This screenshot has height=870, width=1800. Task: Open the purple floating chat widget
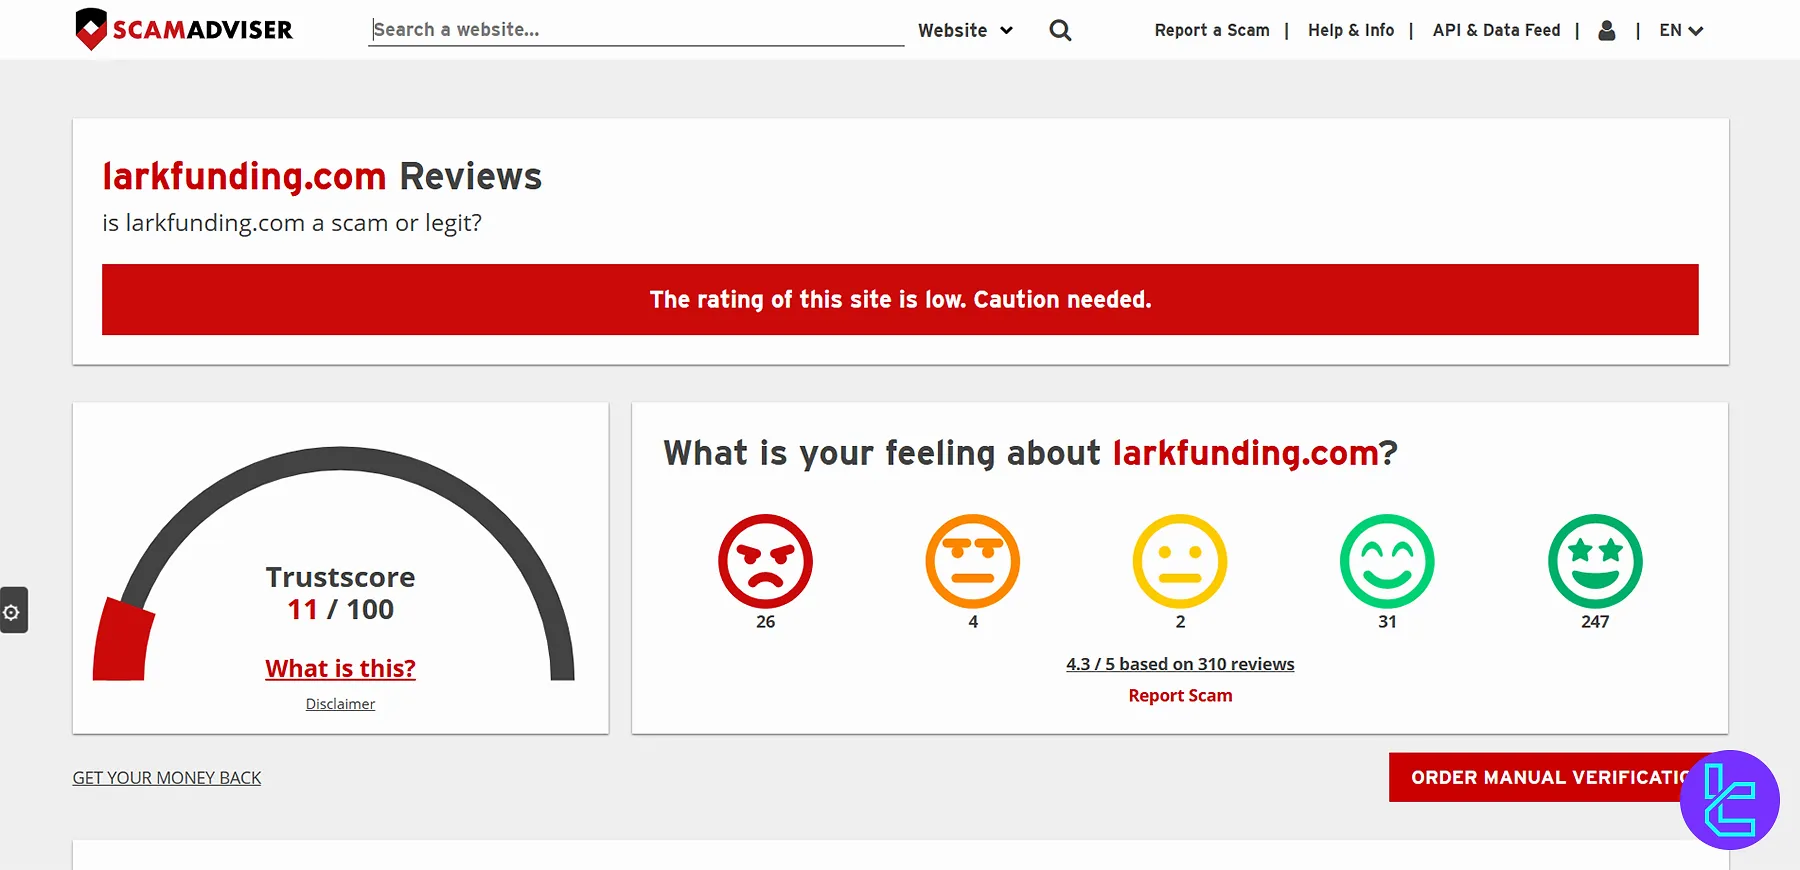point(1729,800)
